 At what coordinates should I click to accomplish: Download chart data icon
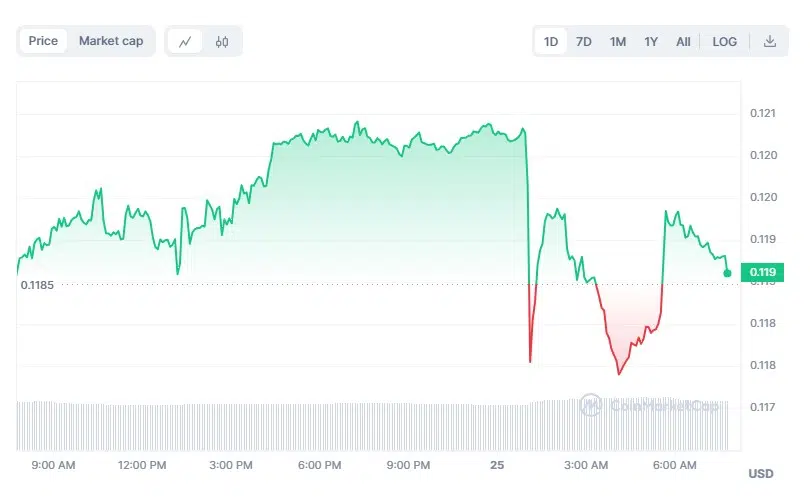770,41
